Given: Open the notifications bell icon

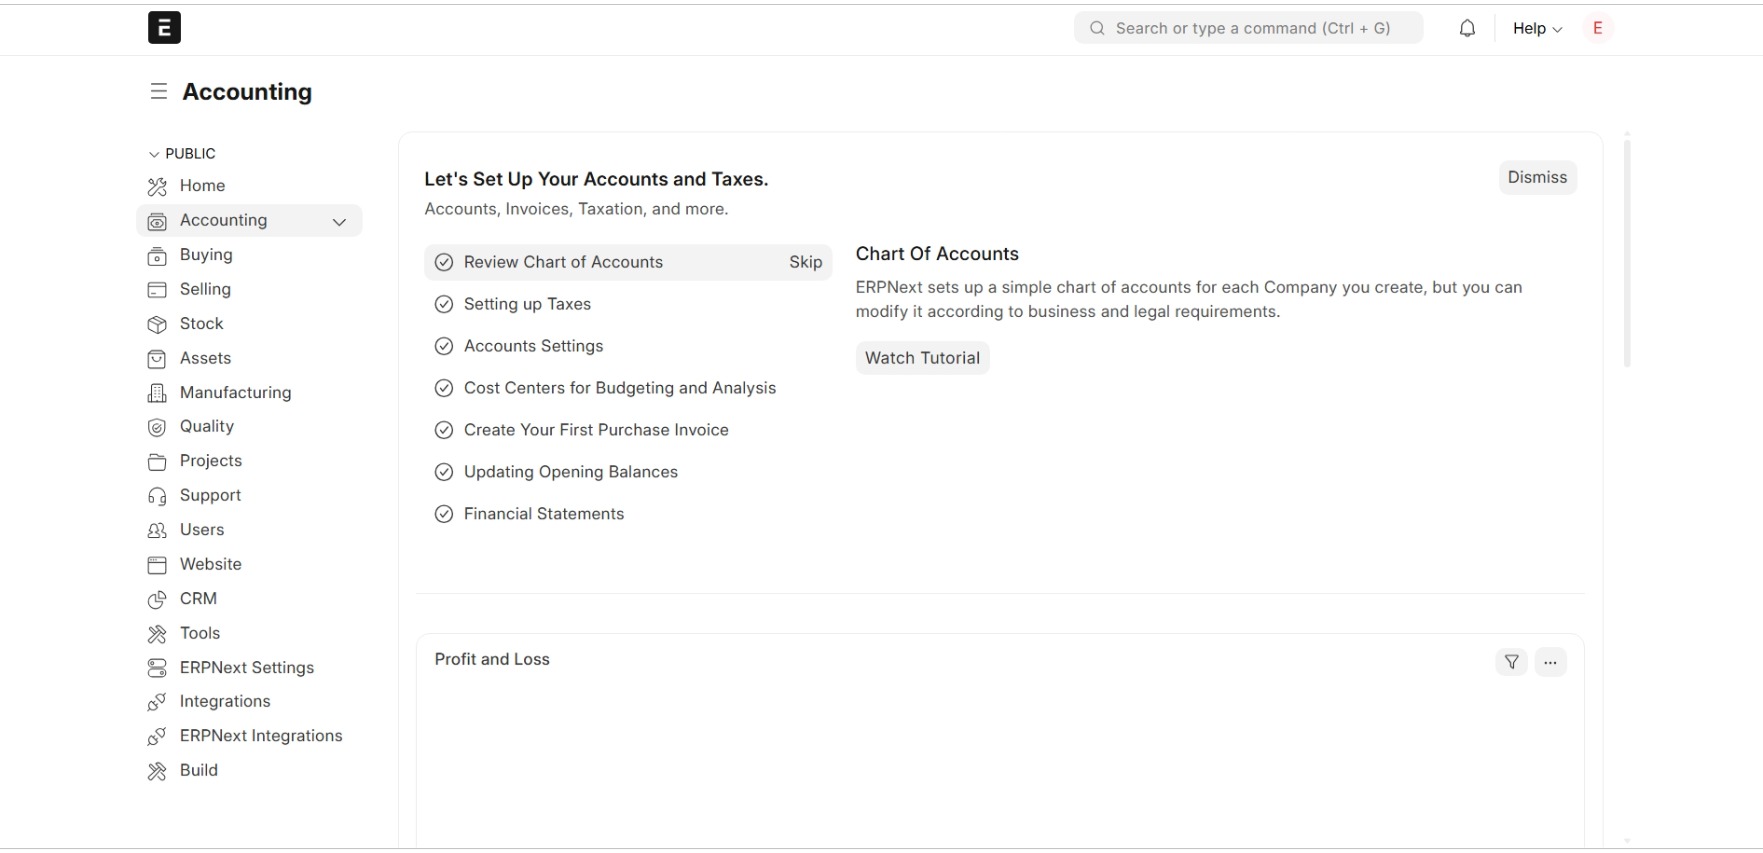Looking at the screenshot, I should pos(1467,28).
